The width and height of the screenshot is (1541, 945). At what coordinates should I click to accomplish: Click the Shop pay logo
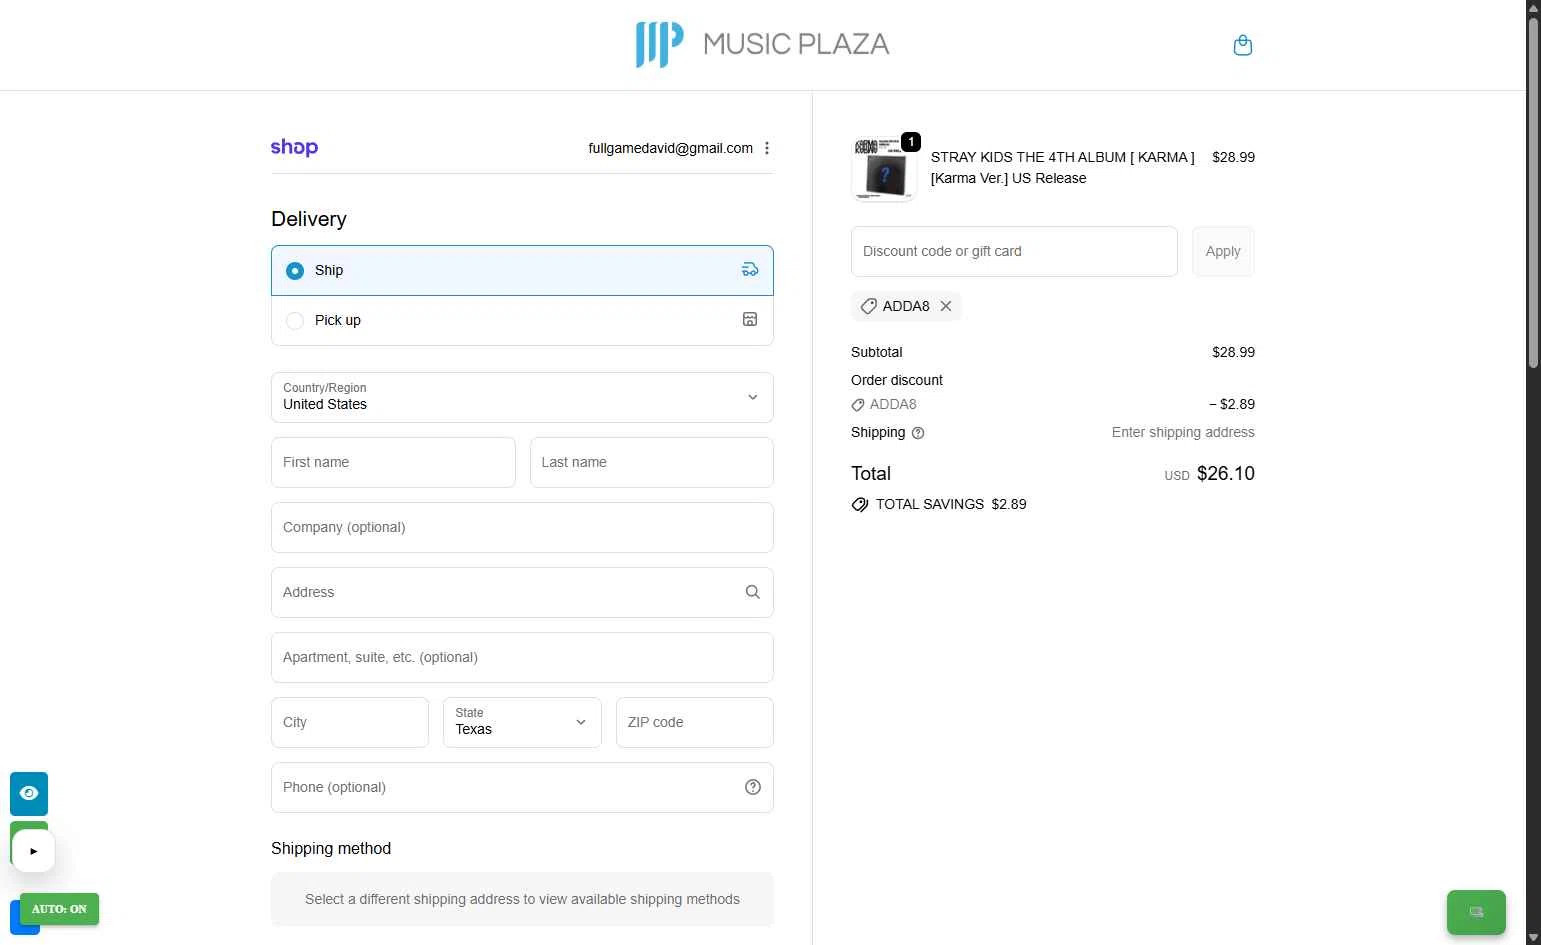coord(294,148)
